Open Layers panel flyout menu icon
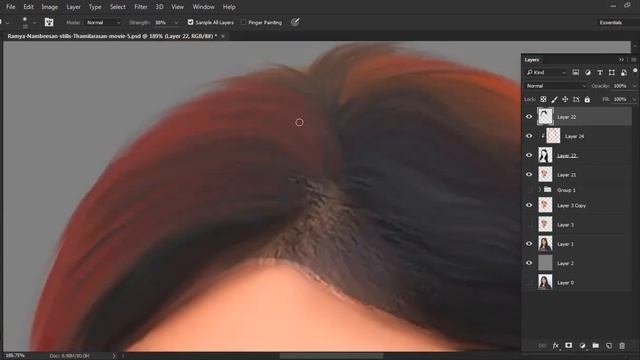 pos(633,60)
